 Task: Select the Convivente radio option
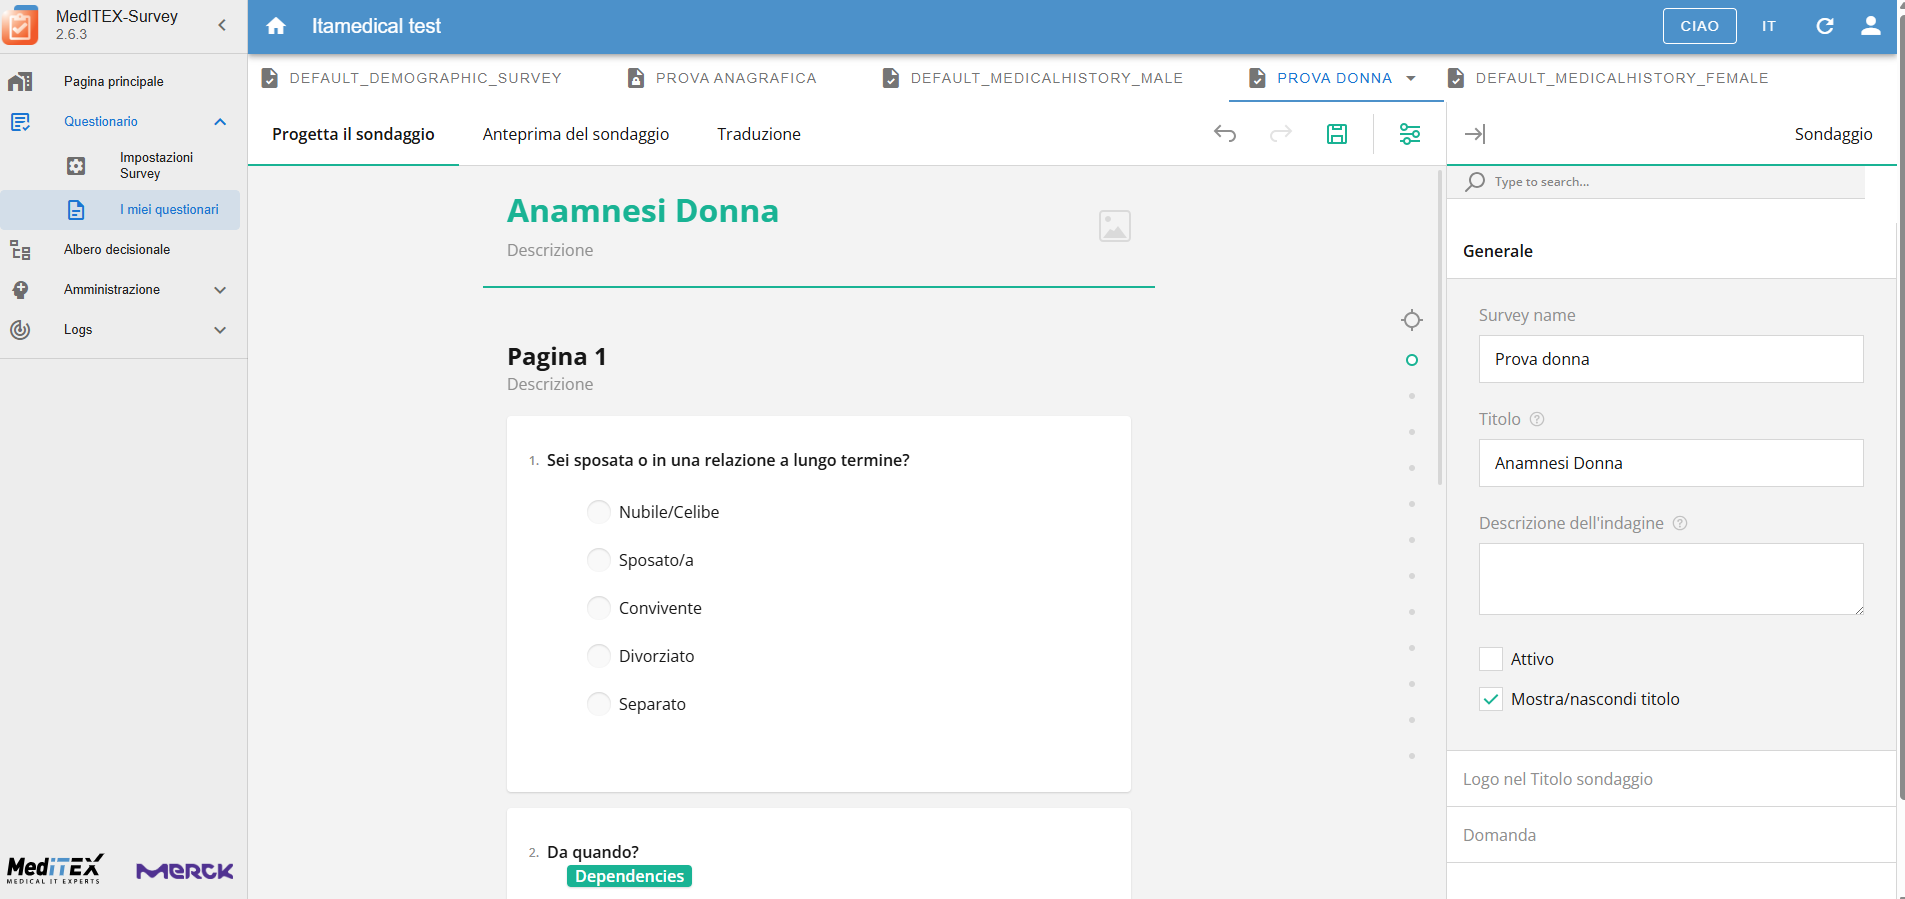[x=599, y=608]
